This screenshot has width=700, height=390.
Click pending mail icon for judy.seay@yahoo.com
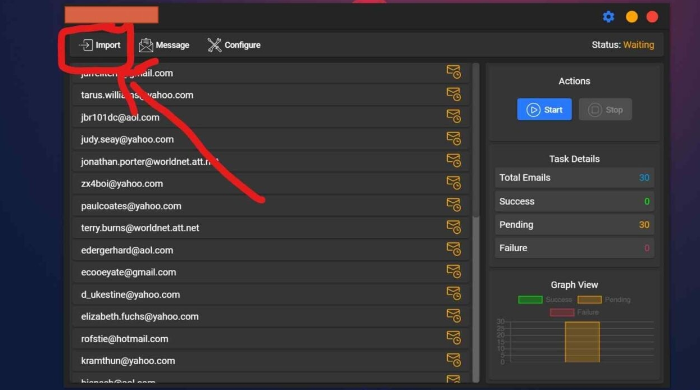[x=454, y=138]
